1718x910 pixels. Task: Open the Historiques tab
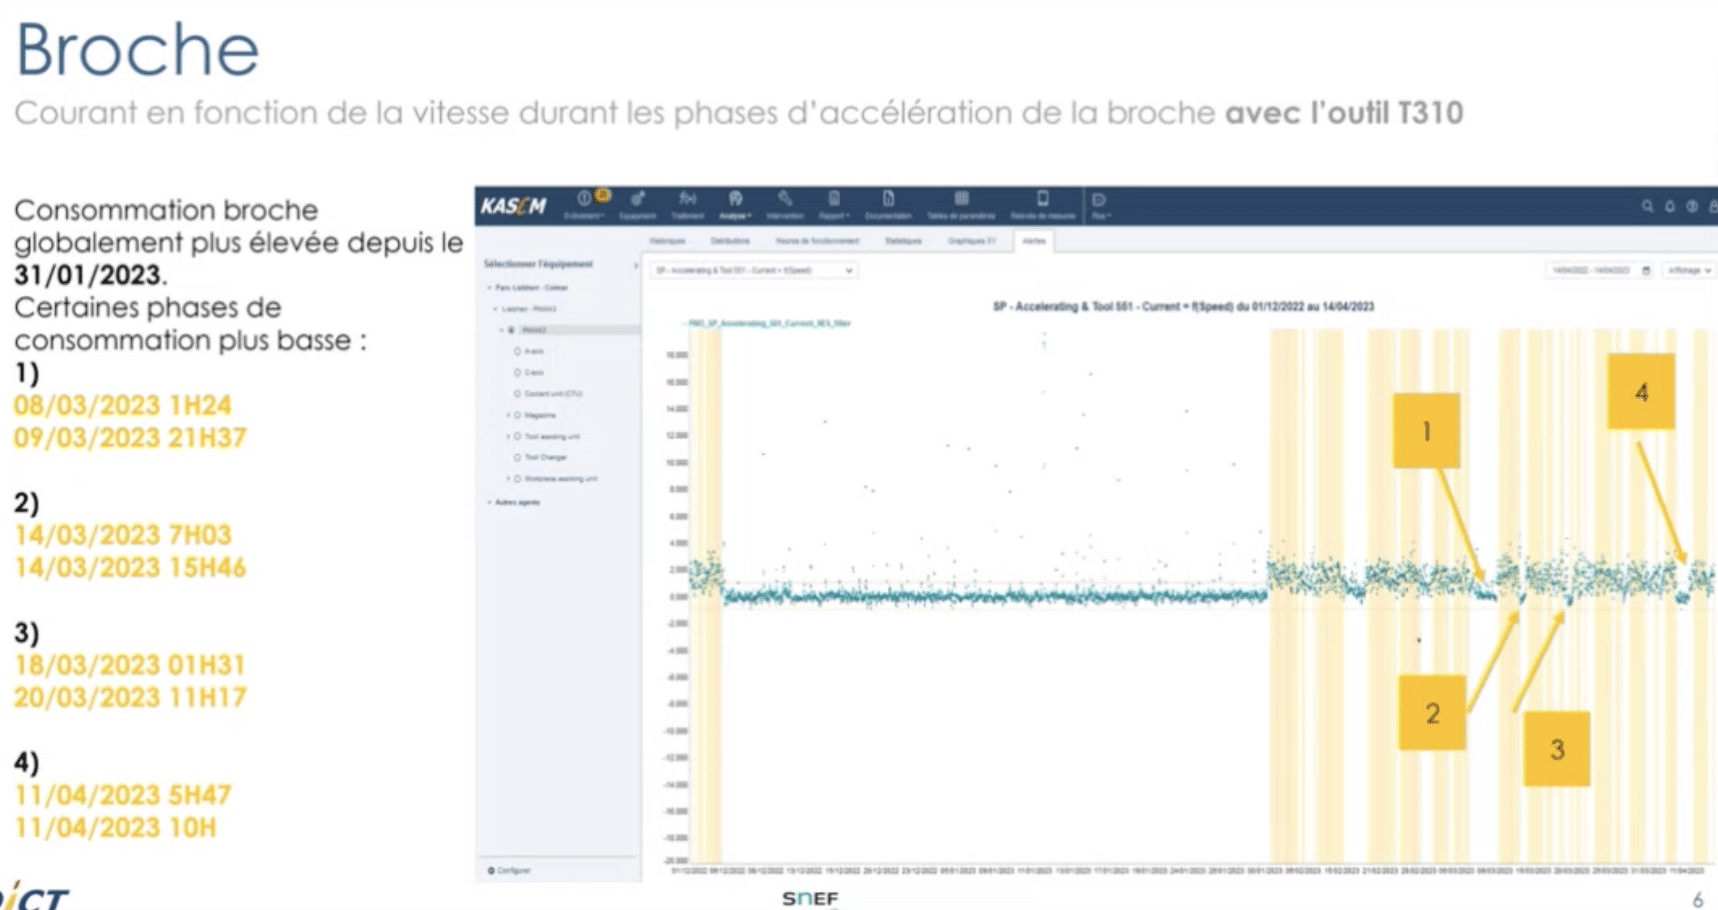(x=667, y=241)
